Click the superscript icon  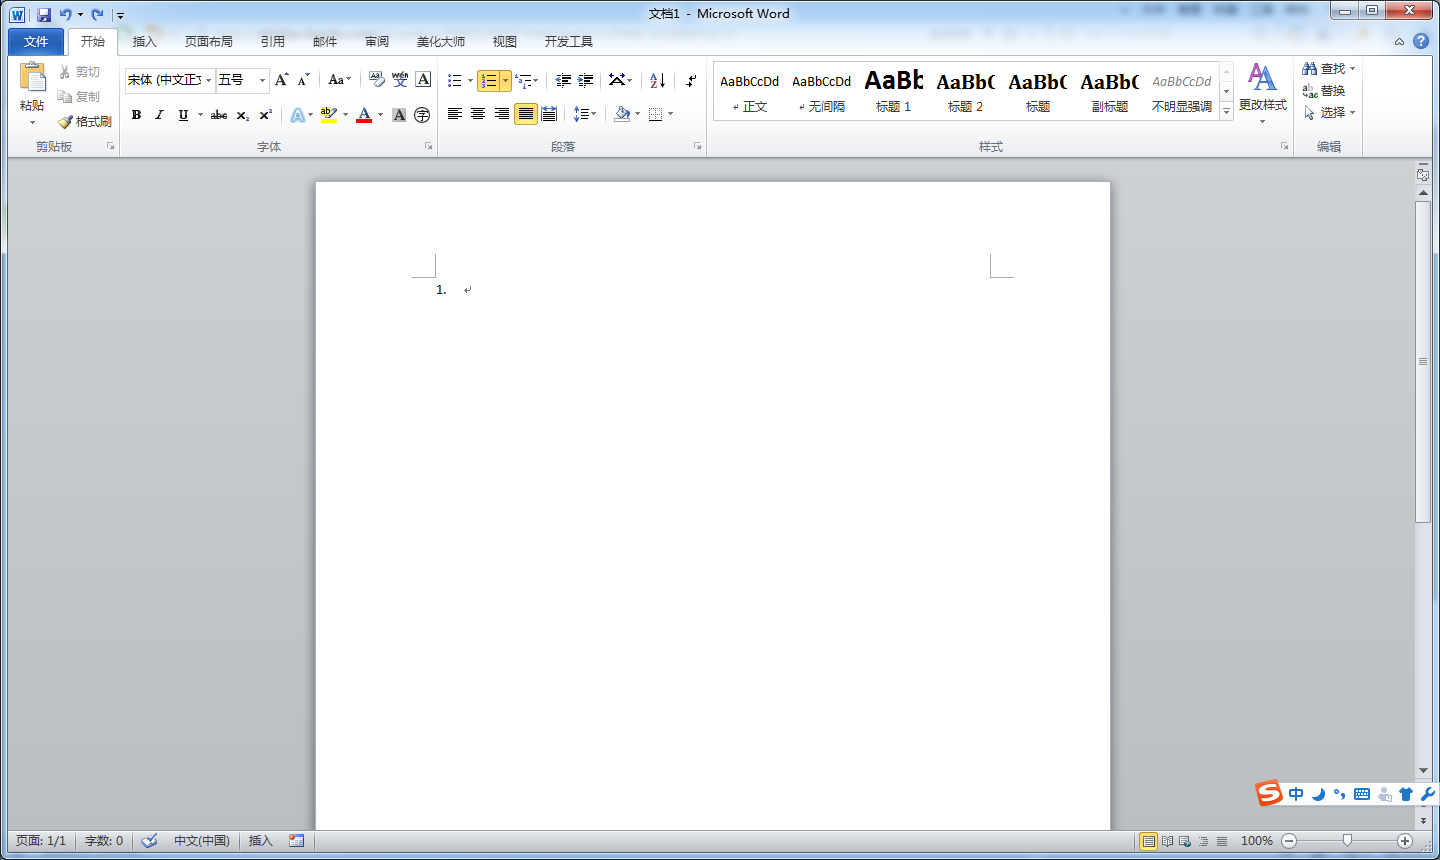(265, 115)
